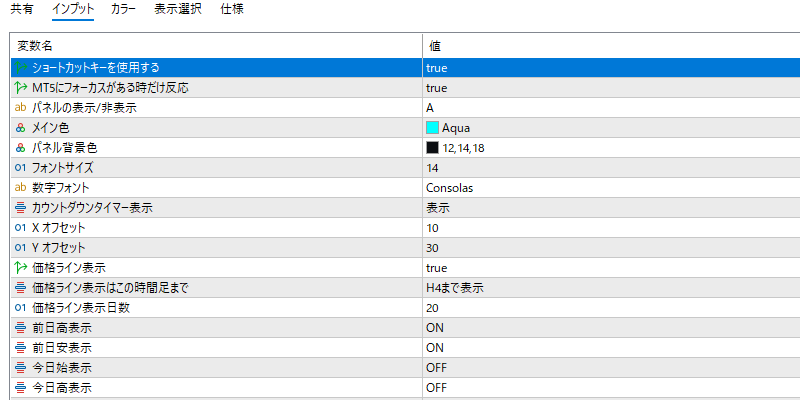Select the ショートカットキーを使用する row name
The width and height of the screenshot is (800, 400).
(x=95, y=67)
